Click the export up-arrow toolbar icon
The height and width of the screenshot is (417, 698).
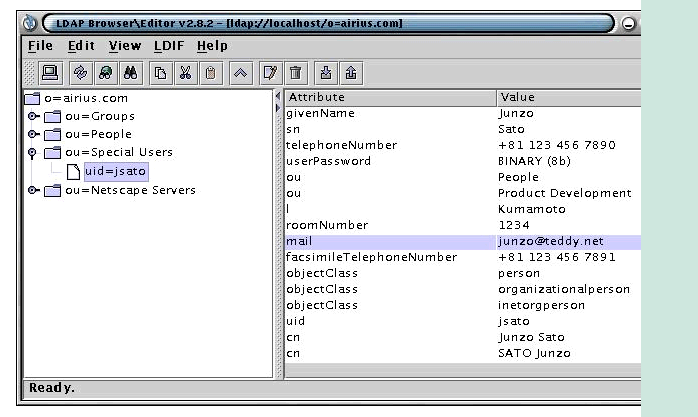(x=351, y=73)
